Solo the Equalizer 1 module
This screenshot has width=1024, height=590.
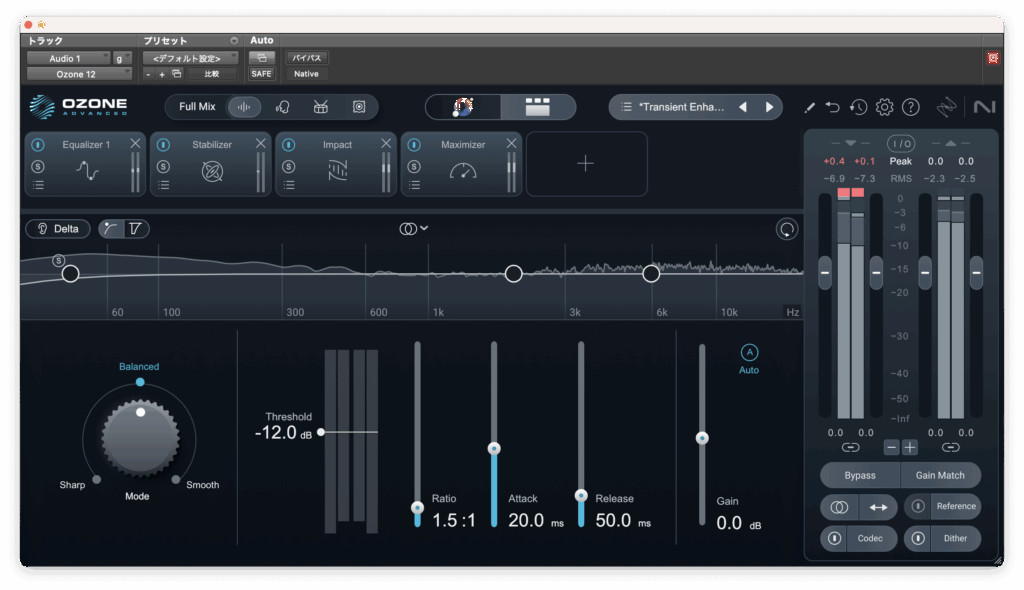[38, 165]
